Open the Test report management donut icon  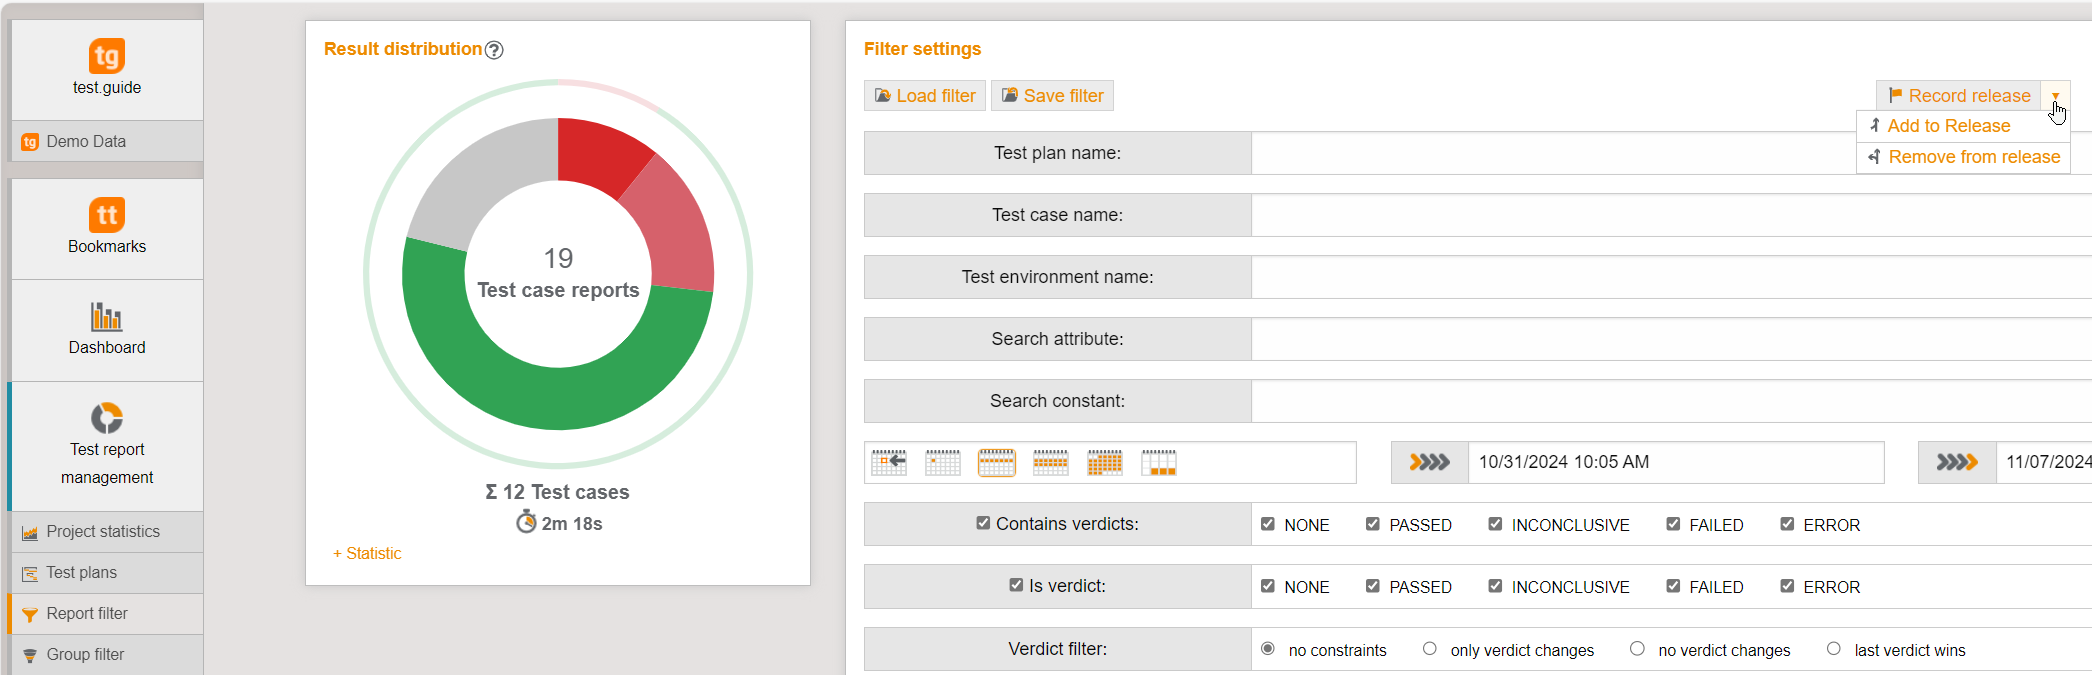coord(107,417)
